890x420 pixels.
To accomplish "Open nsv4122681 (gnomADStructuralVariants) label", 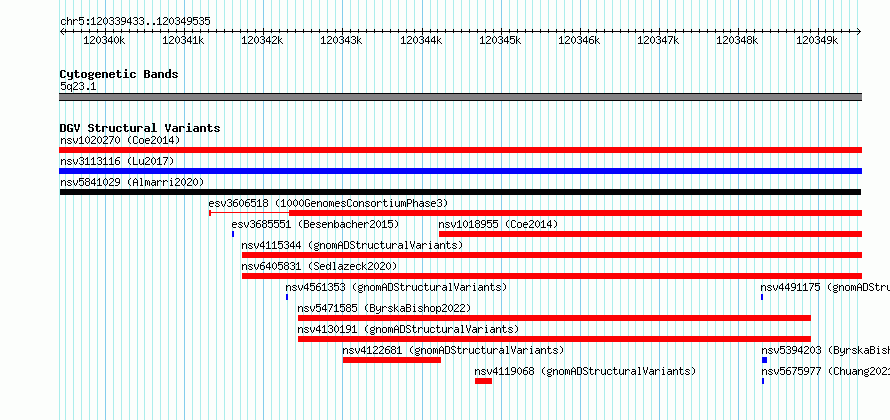I will pos(454,350).
